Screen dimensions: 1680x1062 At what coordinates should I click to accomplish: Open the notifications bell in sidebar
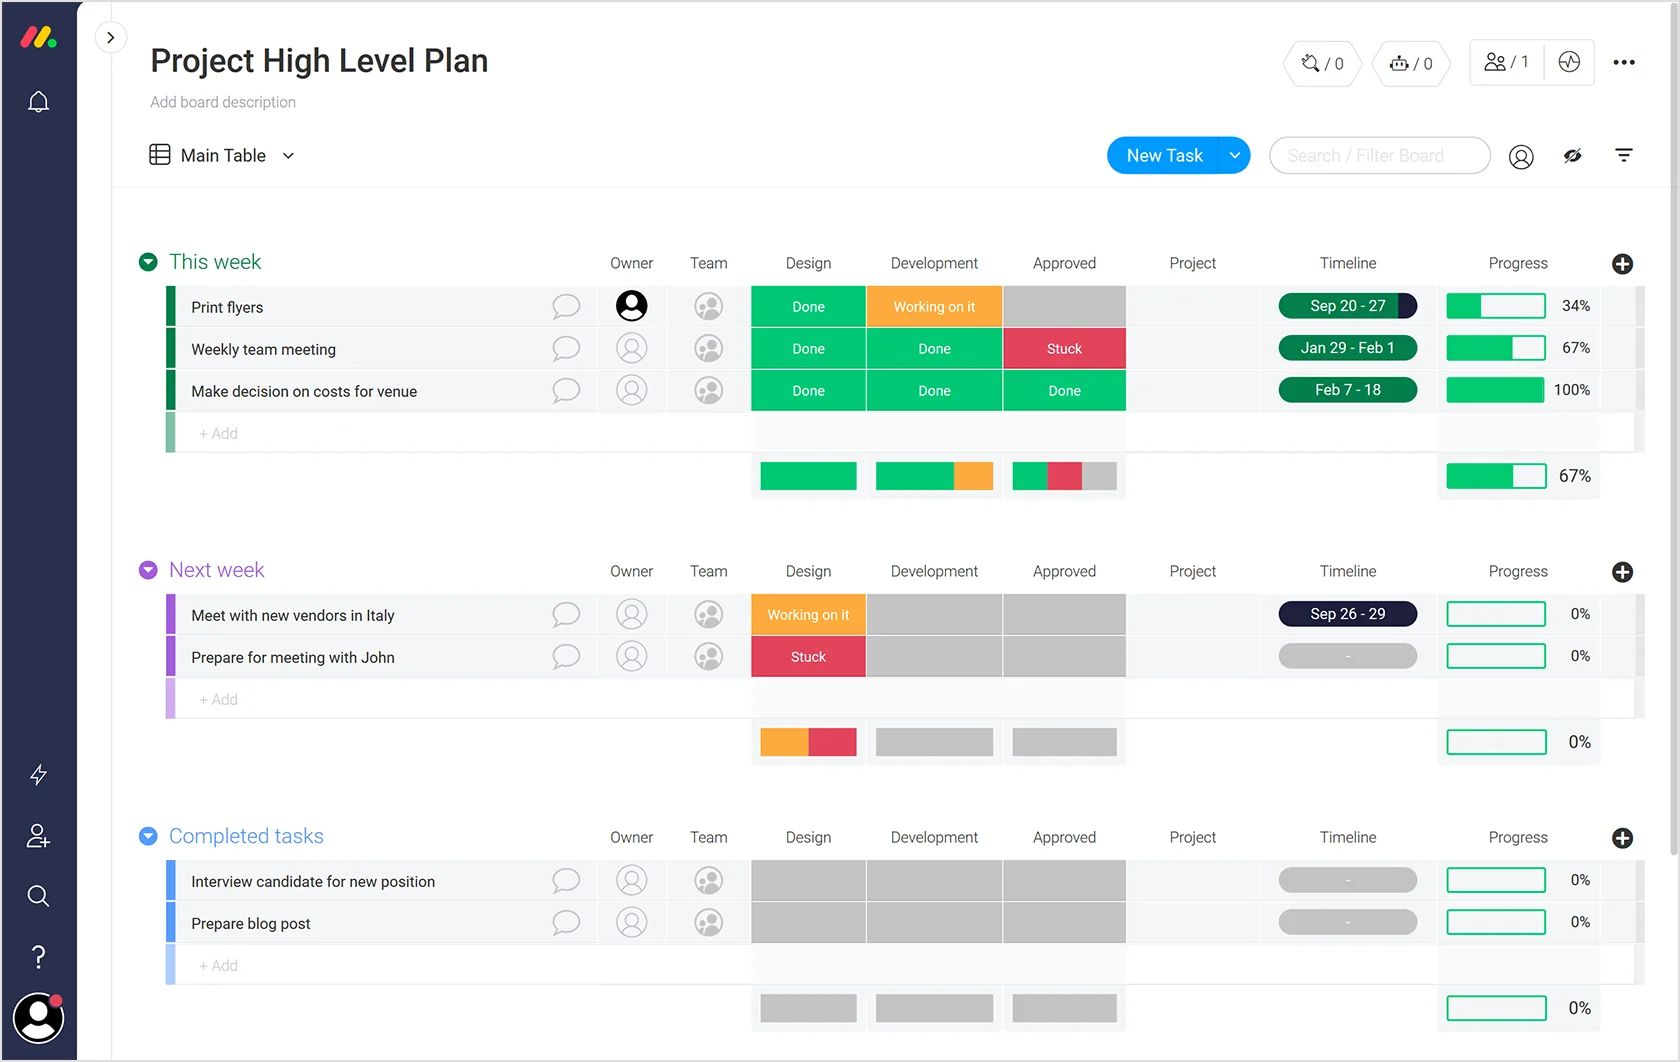38,102
